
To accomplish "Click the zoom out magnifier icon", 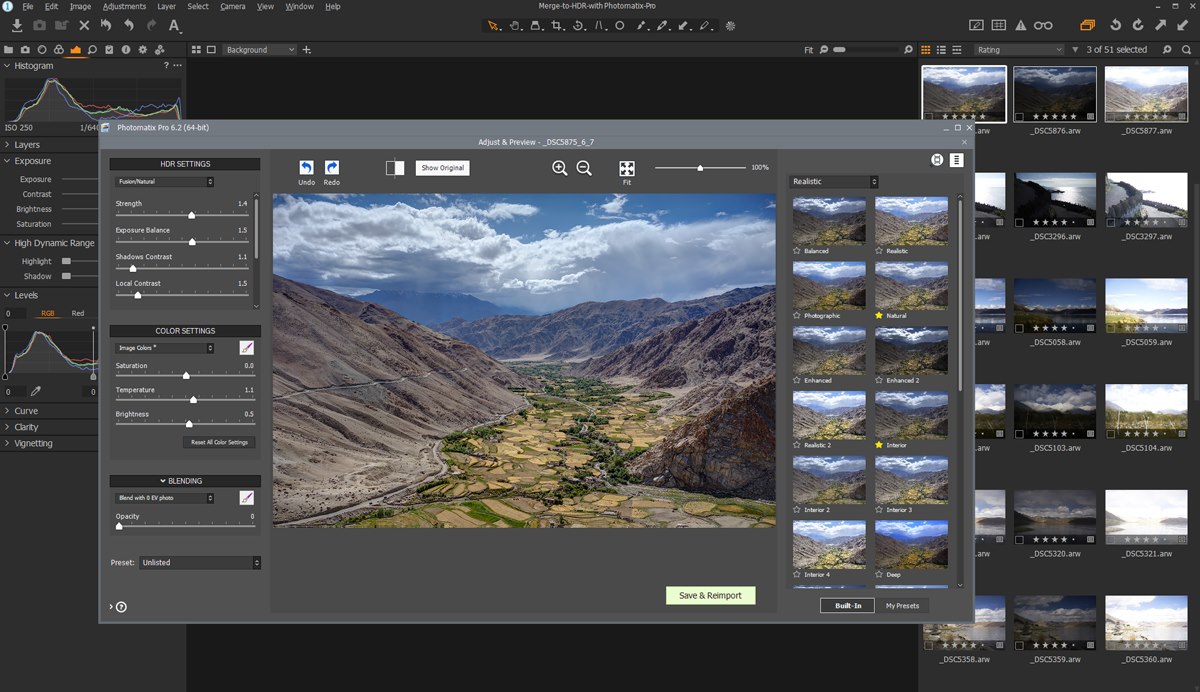I will (584, 168).
